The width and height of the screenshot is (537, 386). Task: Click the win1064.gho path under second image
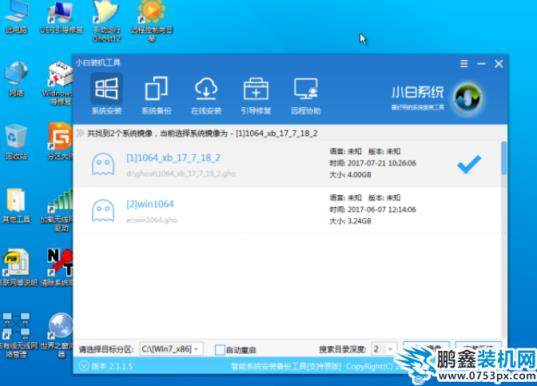coord(152,220)
